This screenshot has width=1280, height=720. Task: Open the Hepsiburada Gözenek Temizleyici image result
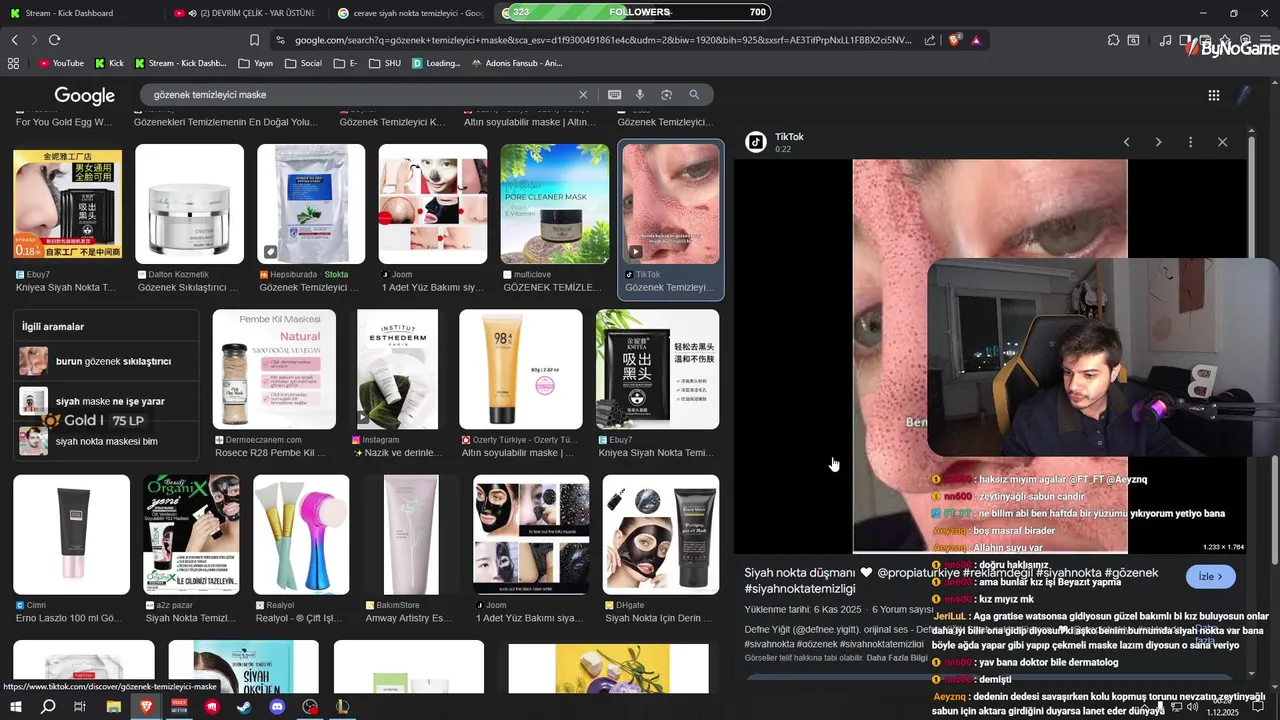pyautogui.click(x=311, y=204)
